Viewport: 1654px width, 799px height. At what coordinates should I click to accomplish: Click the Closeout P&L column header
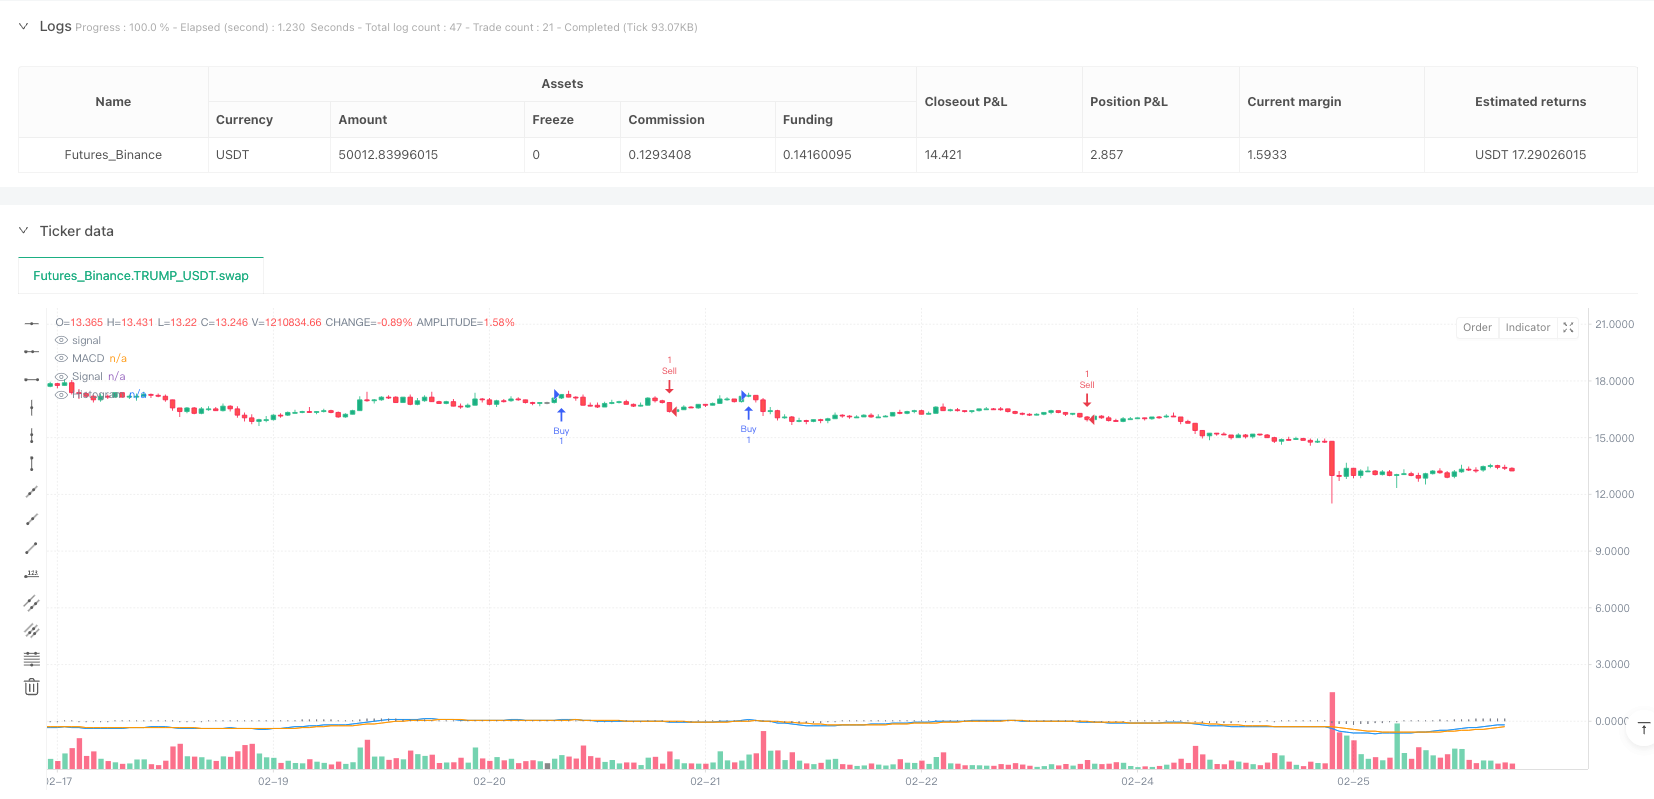[x=999, y=102]
